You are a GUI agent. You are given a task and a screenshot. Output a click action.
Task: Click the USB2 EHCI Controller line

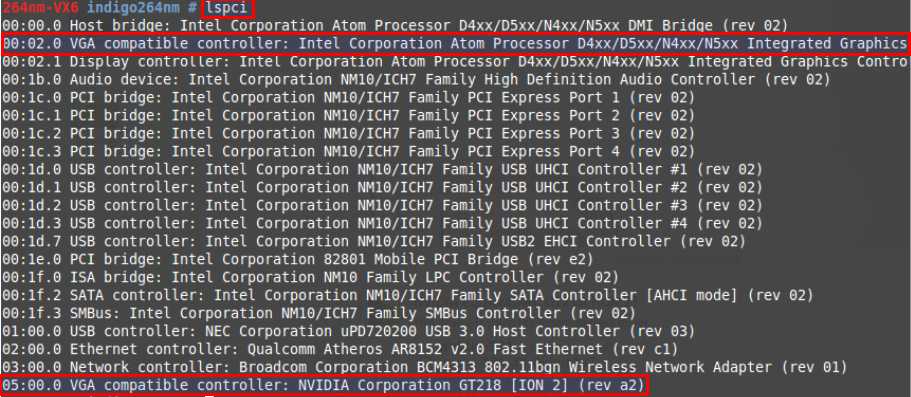tap(374, 241)
